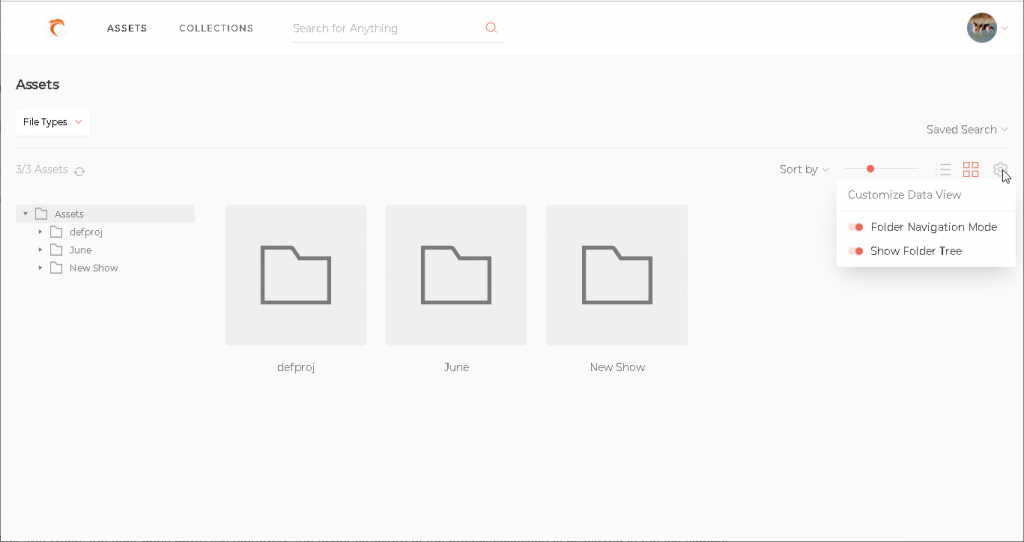Toggle Show Folder Tree switch
1024x542 pixels.
(x=856, y=251)
